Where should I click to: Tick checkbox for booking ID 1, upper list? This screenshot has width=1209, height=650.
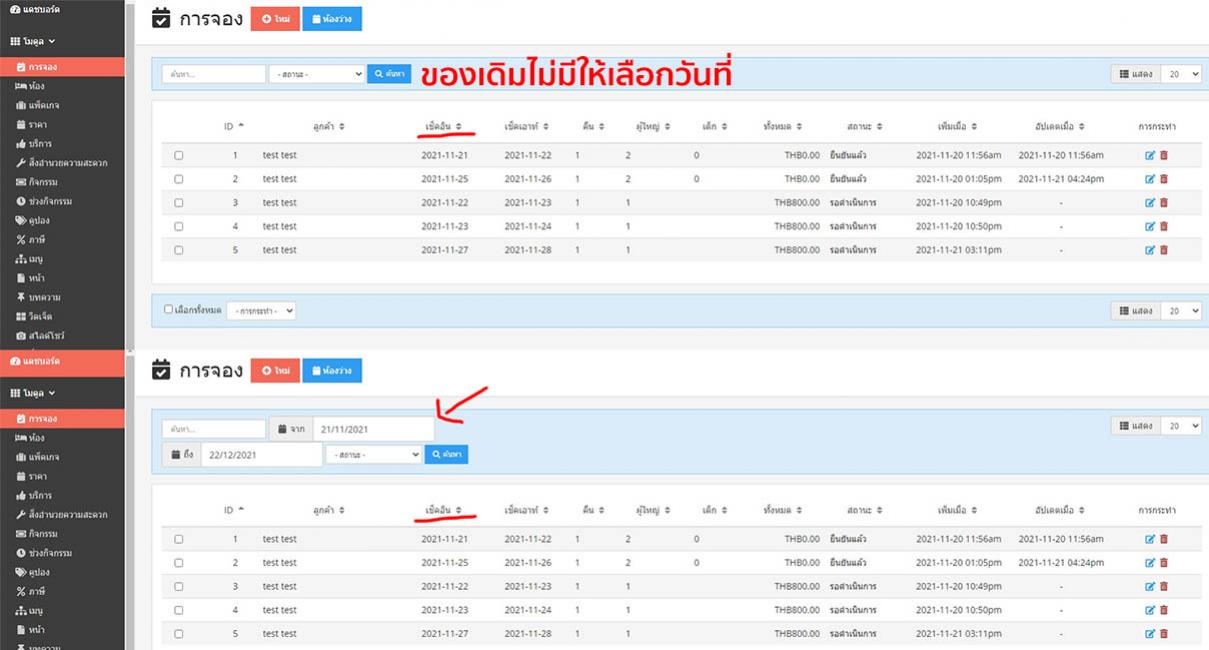179,155
